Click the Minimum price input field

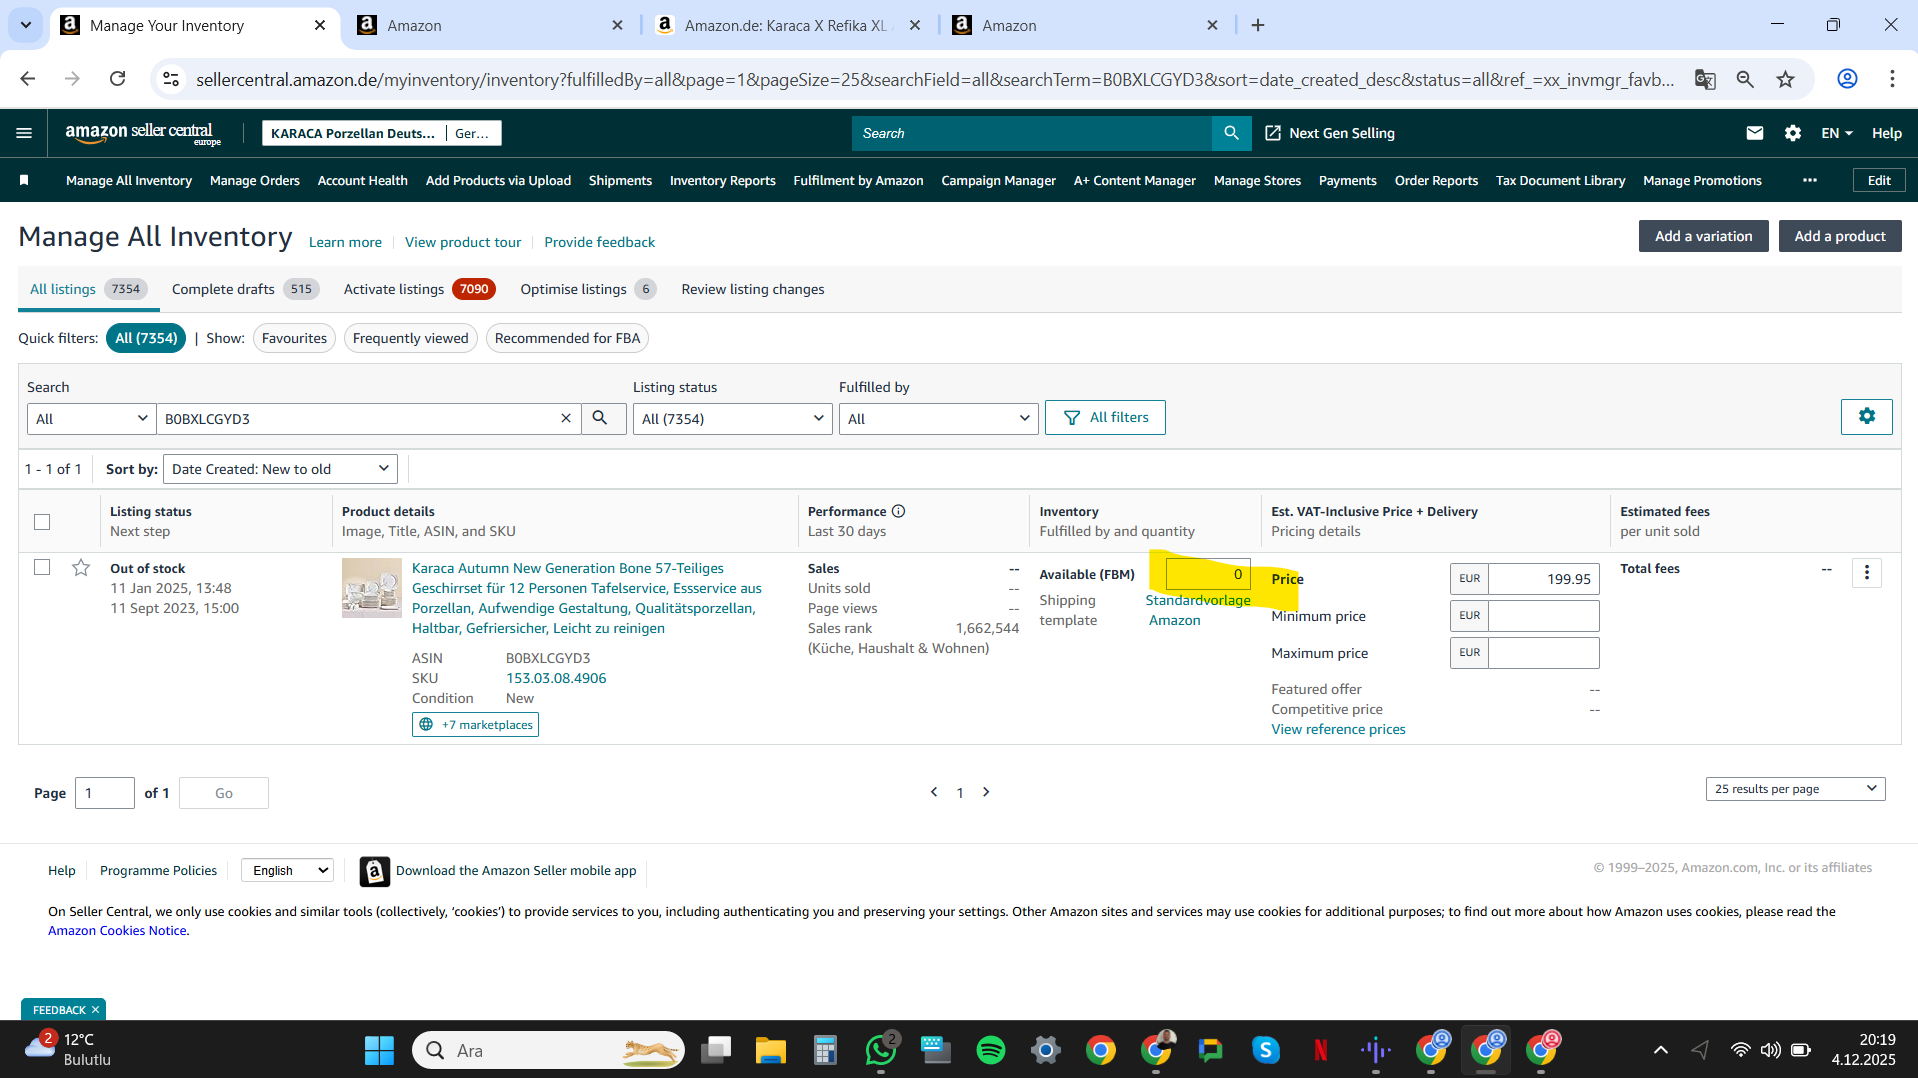tap(1543, 615)
